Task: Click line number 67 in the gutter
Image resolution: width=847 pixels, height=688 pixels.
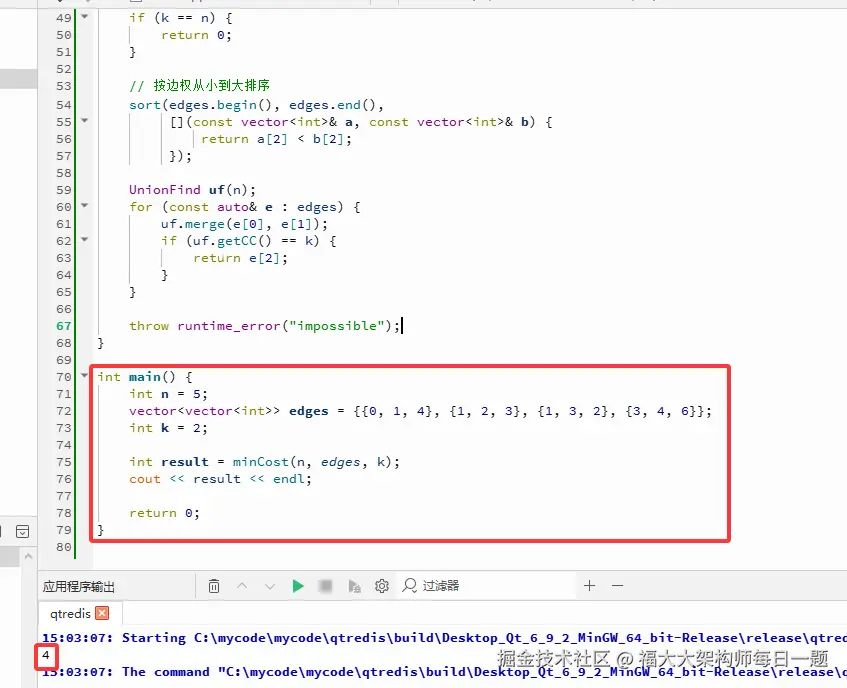Action: 64,326
